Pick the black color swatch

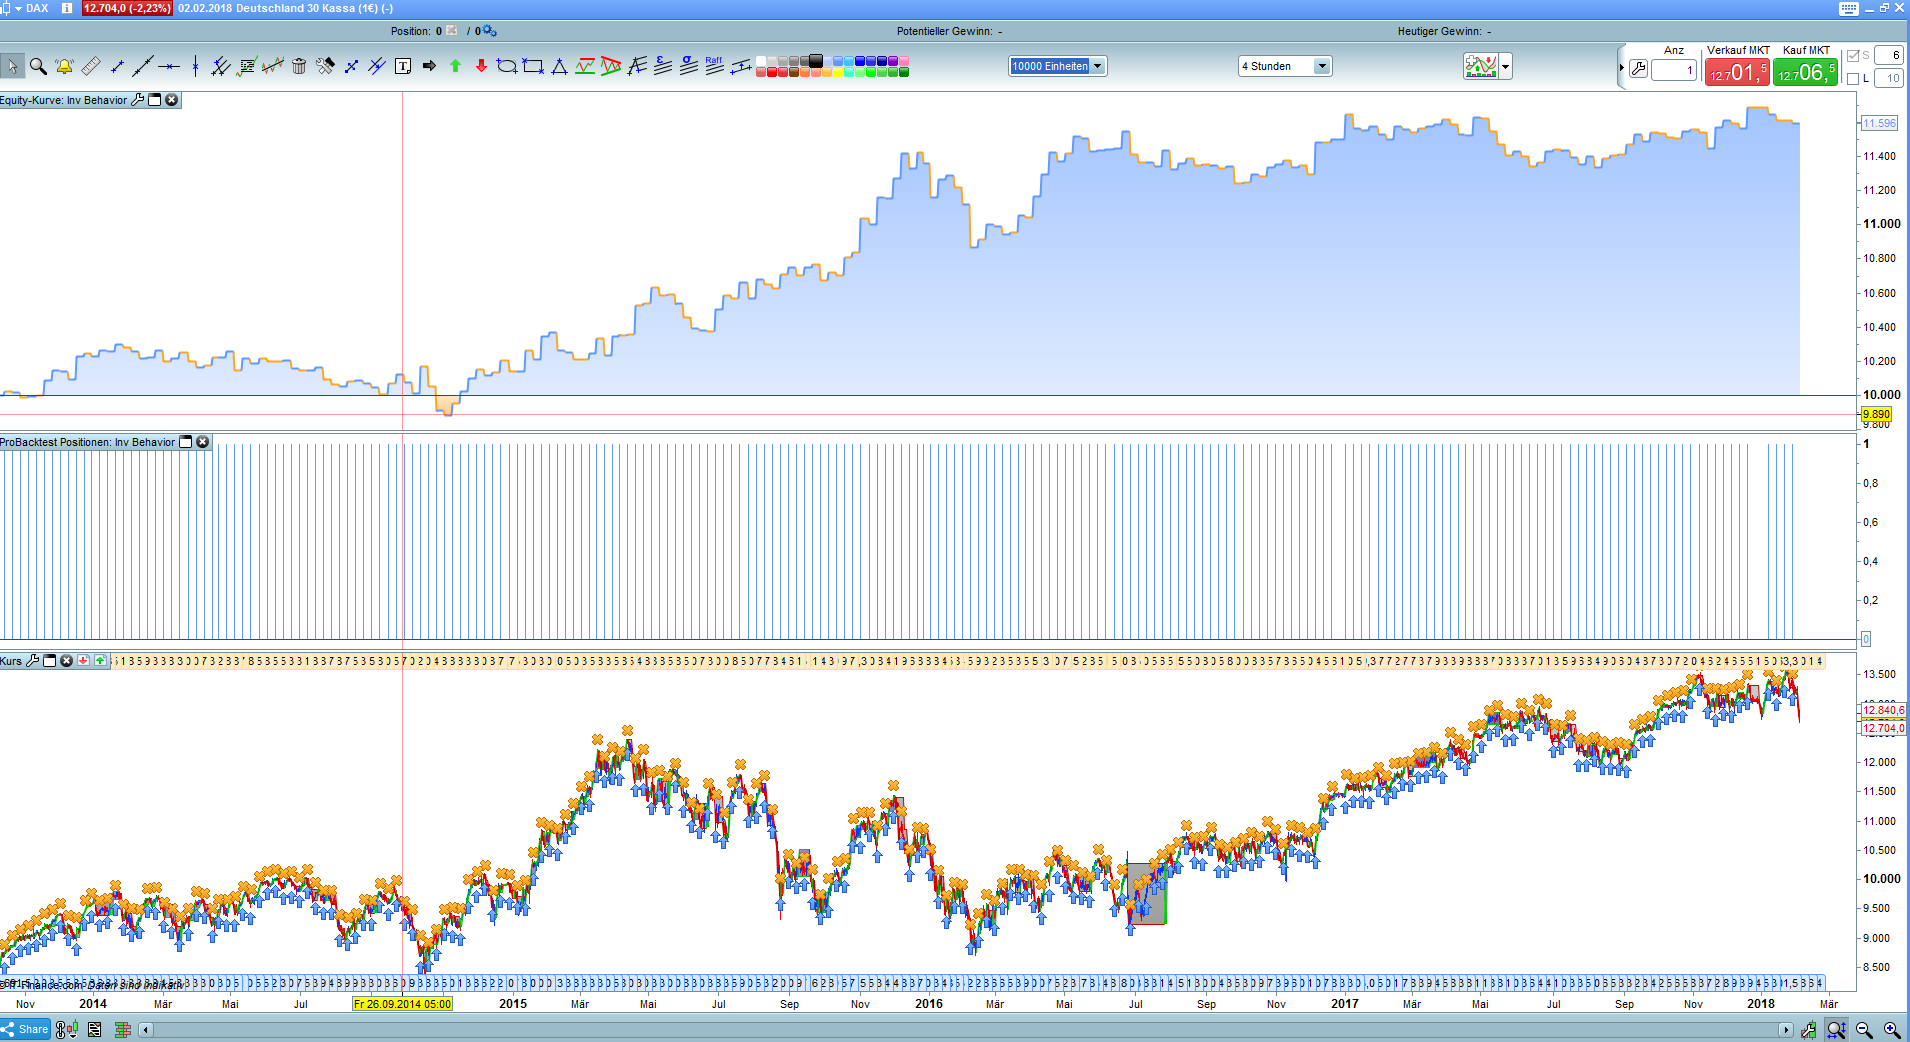(x=816, y=61)
